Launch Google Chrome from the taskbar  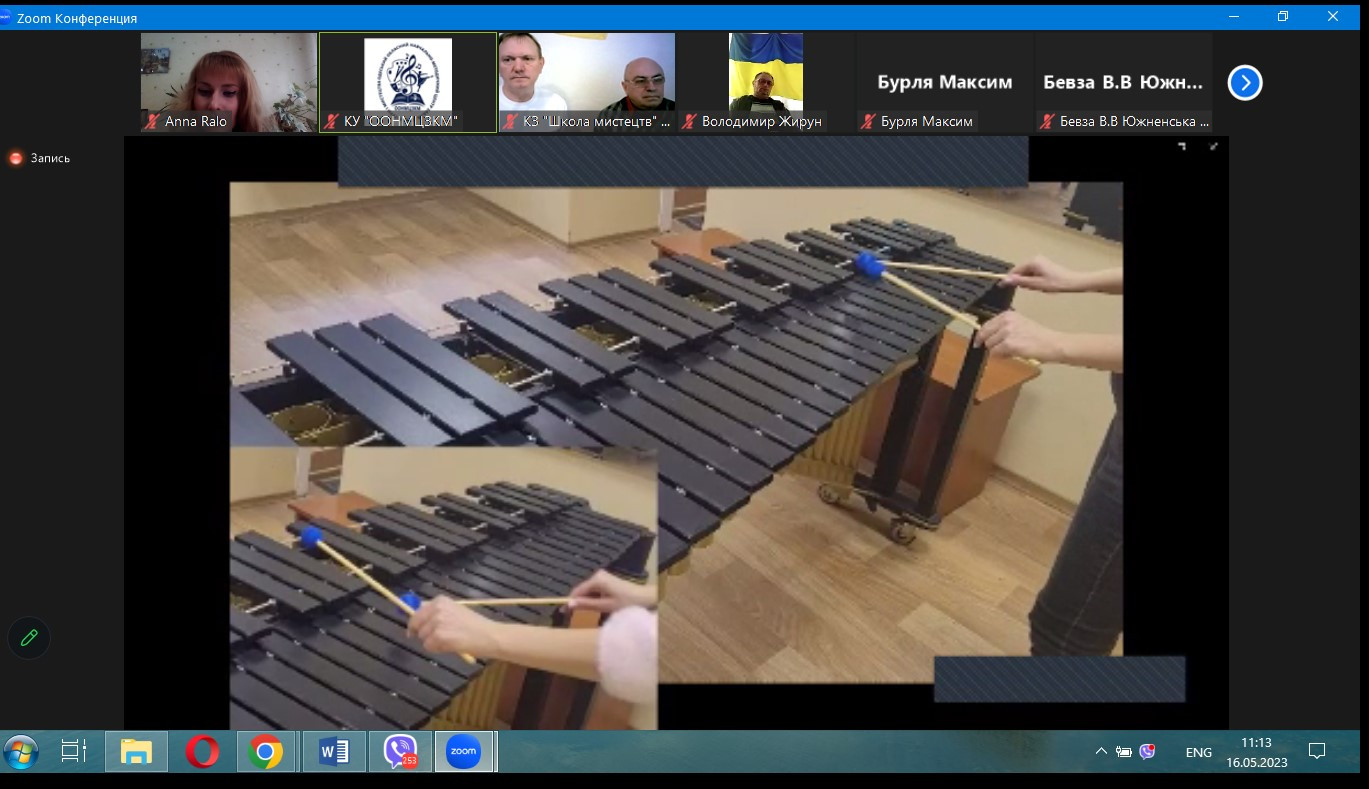tap(266, 751)
